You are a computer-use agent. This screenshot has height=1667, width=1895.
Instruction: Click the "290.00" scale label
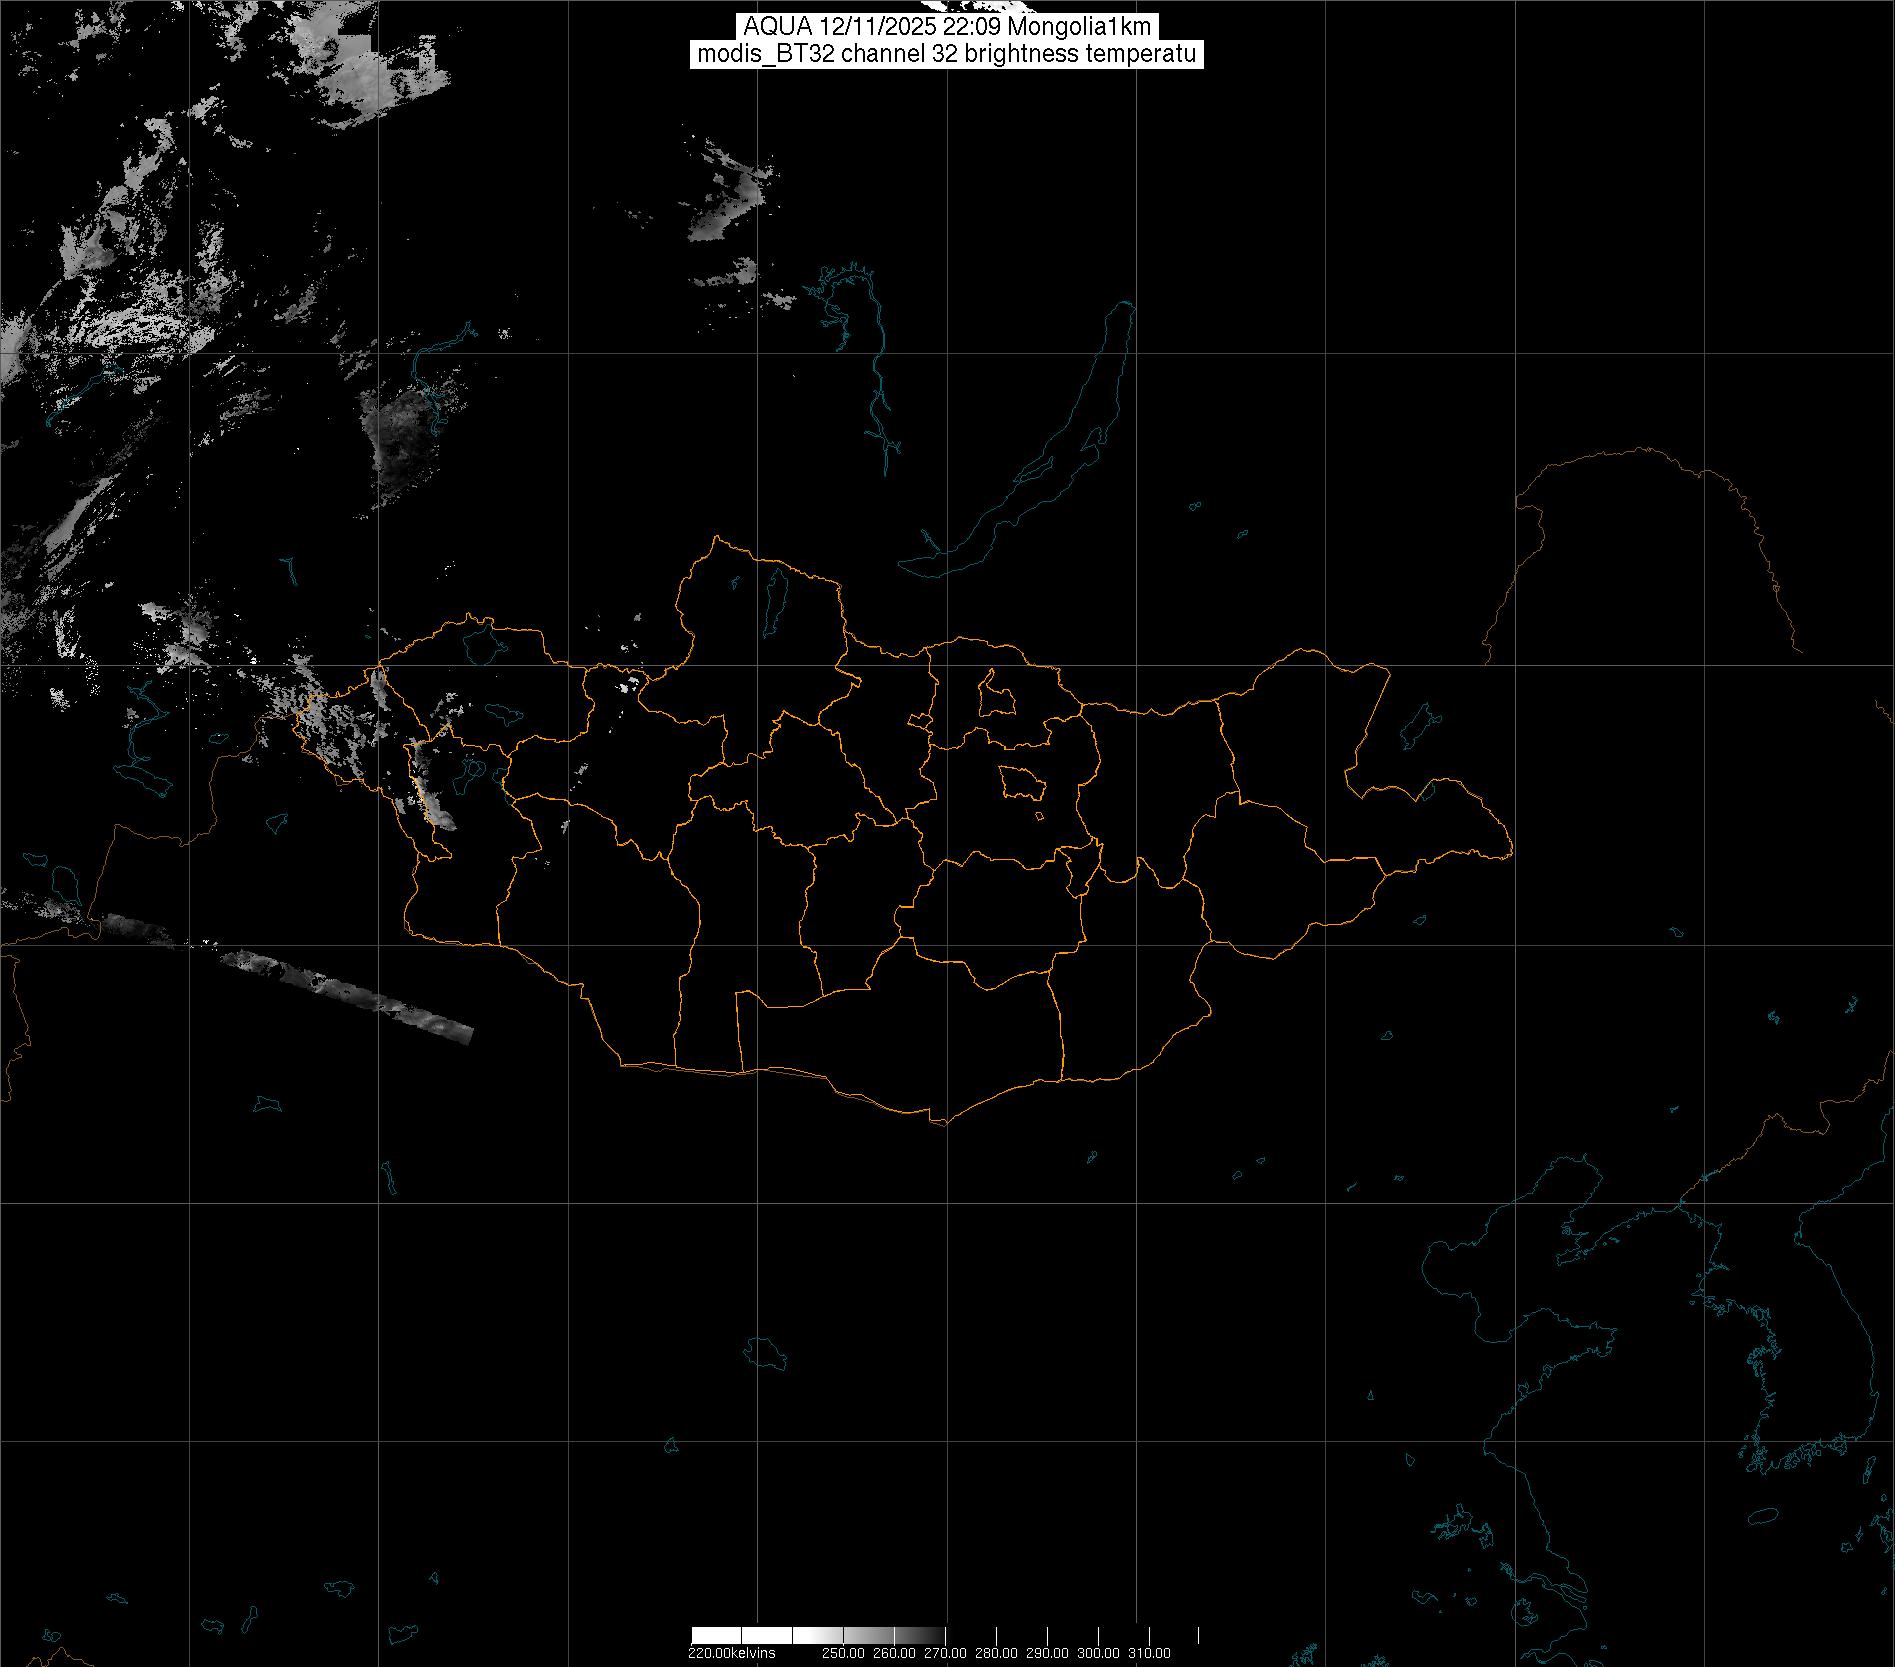click(x=1047, y=1652)
